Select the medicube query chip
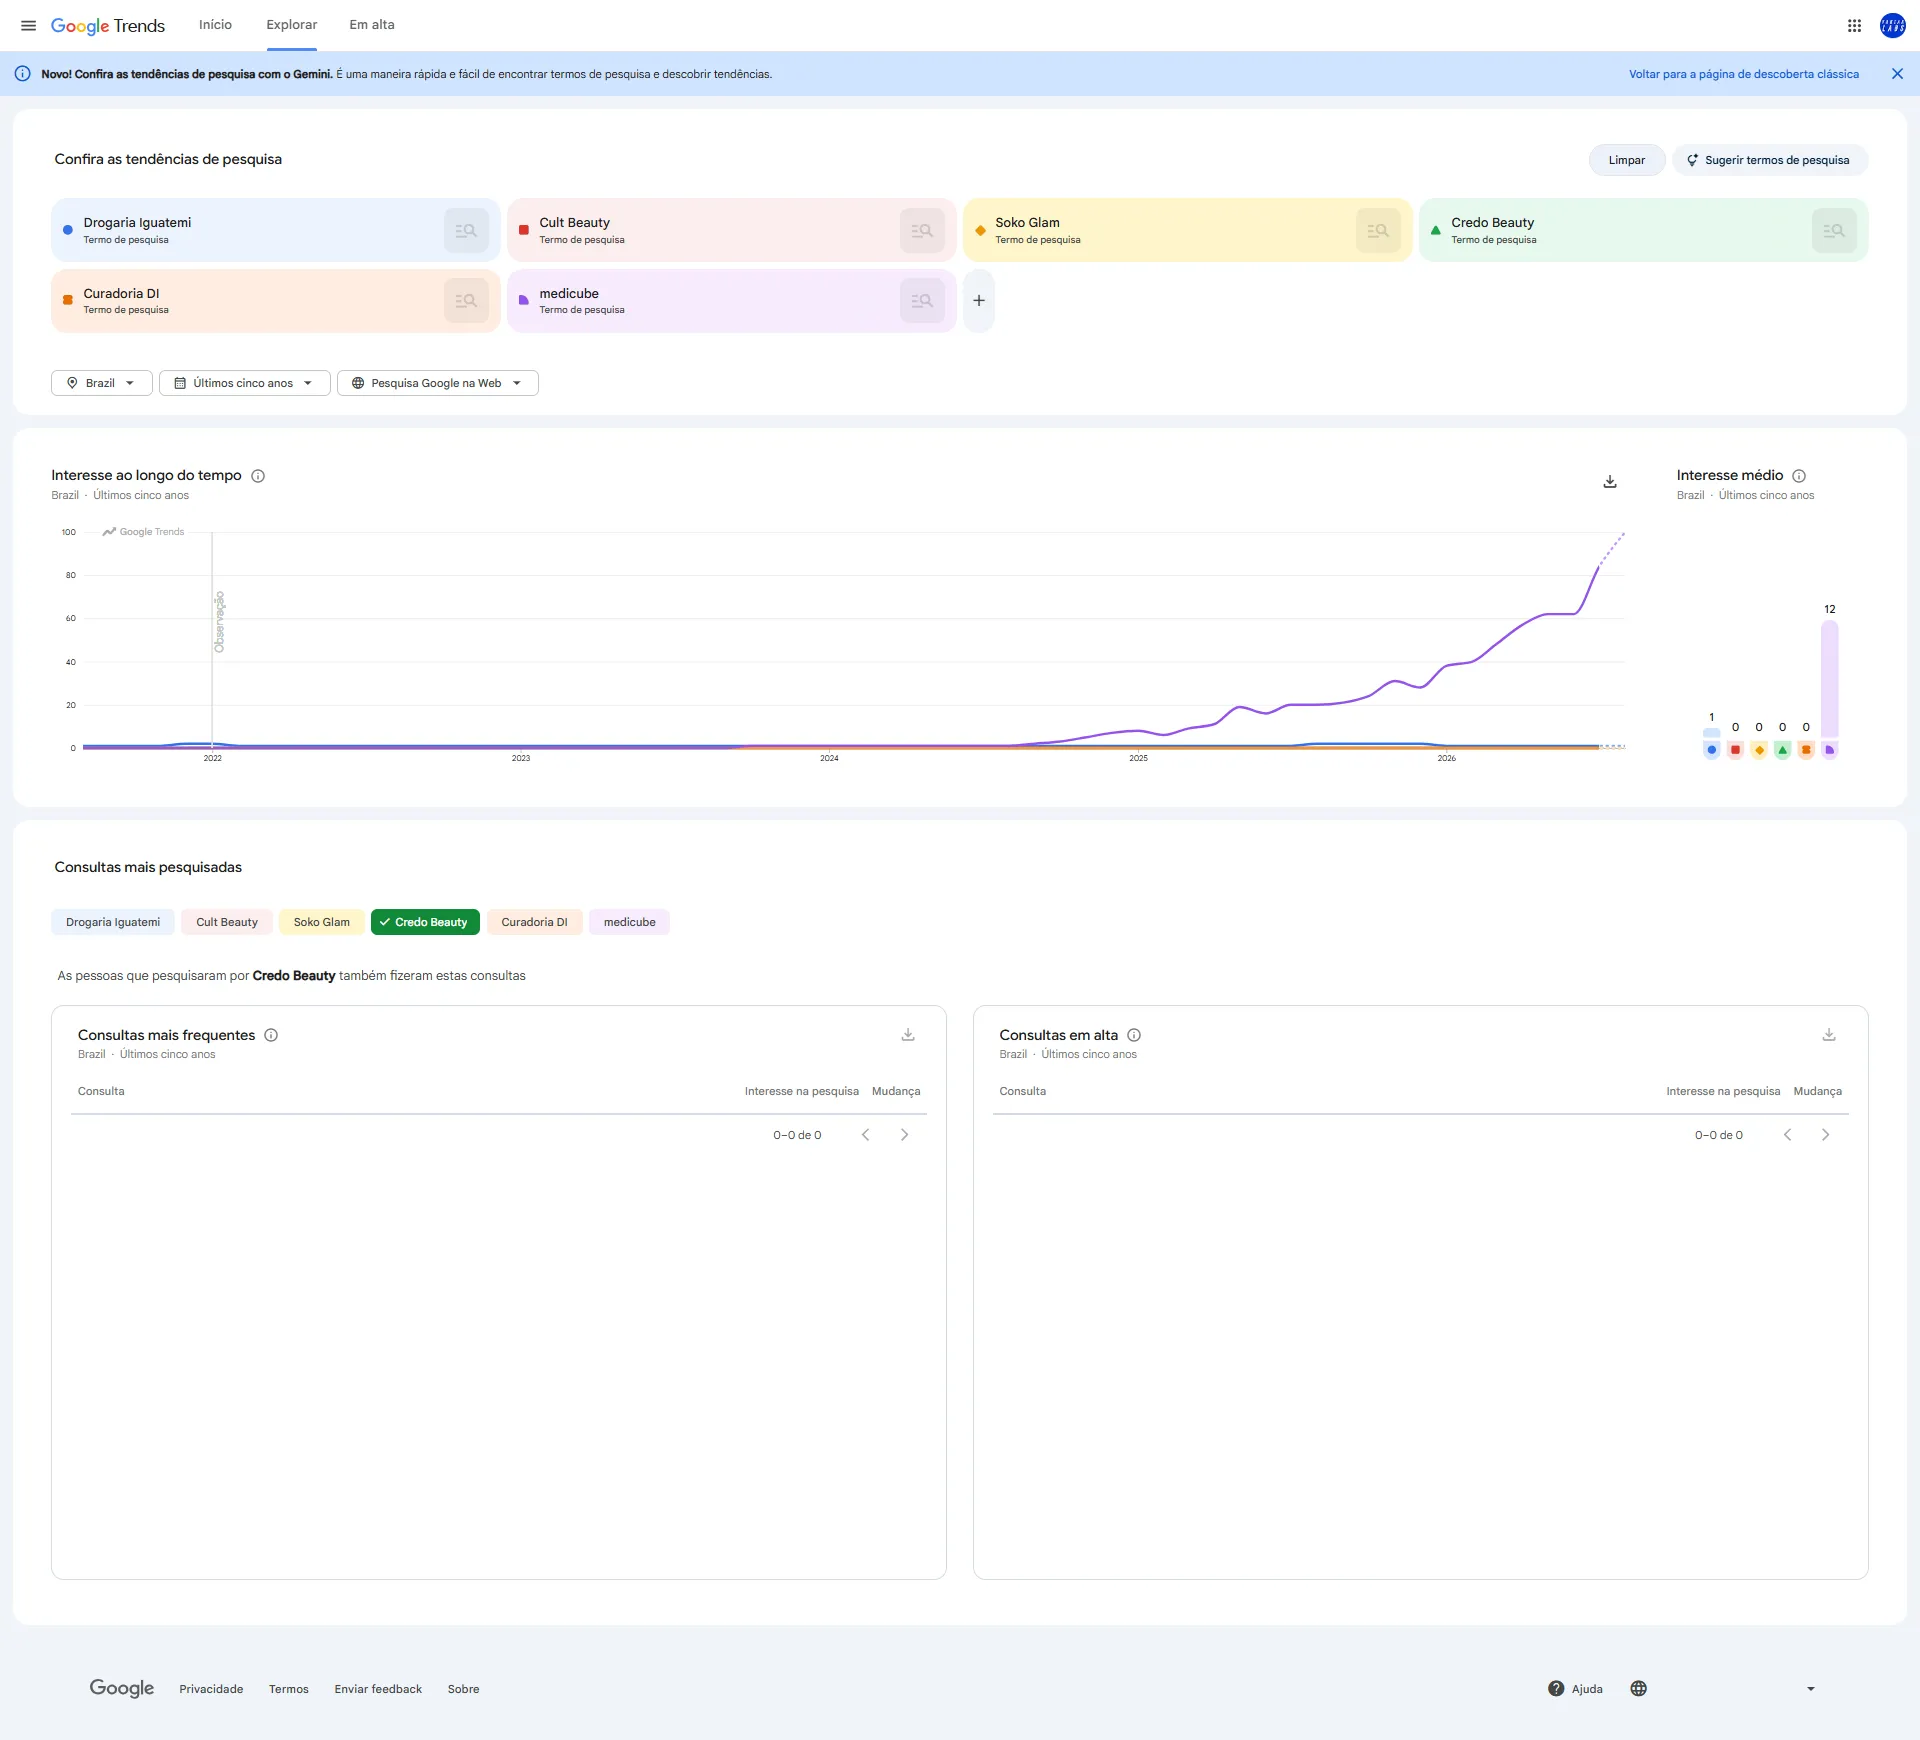 (x=630, y=922)
